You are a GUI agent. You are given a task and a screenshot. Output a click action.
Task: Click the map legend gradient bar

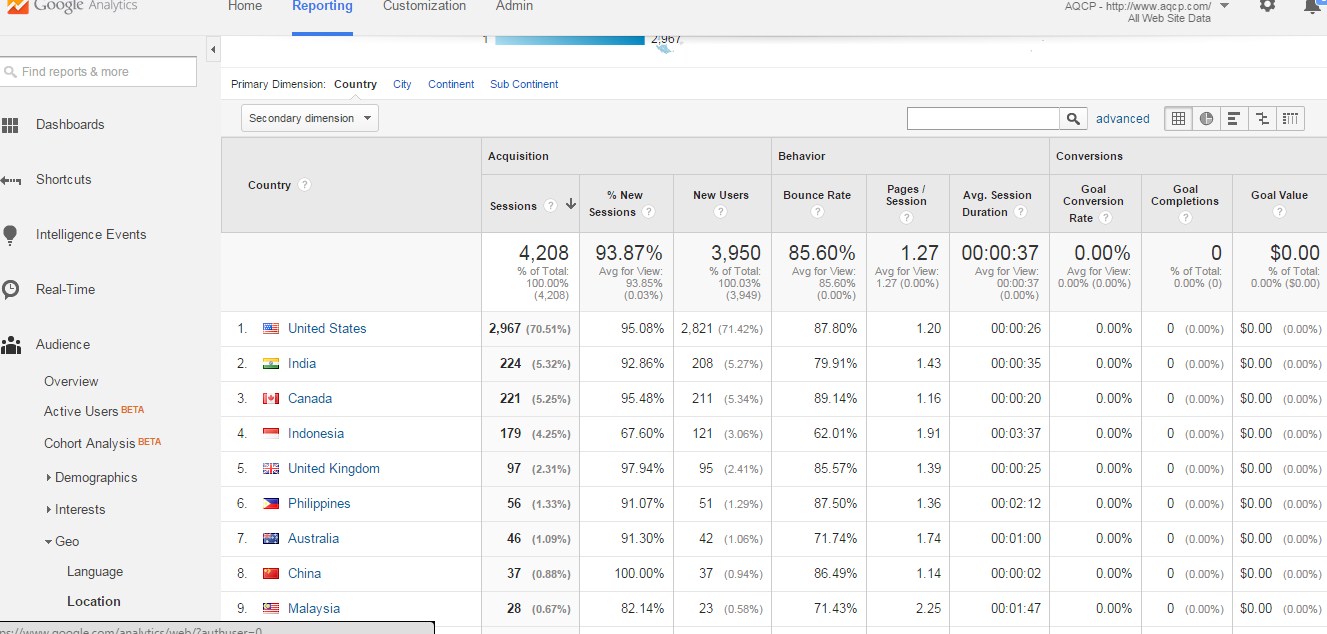(570, 40)
